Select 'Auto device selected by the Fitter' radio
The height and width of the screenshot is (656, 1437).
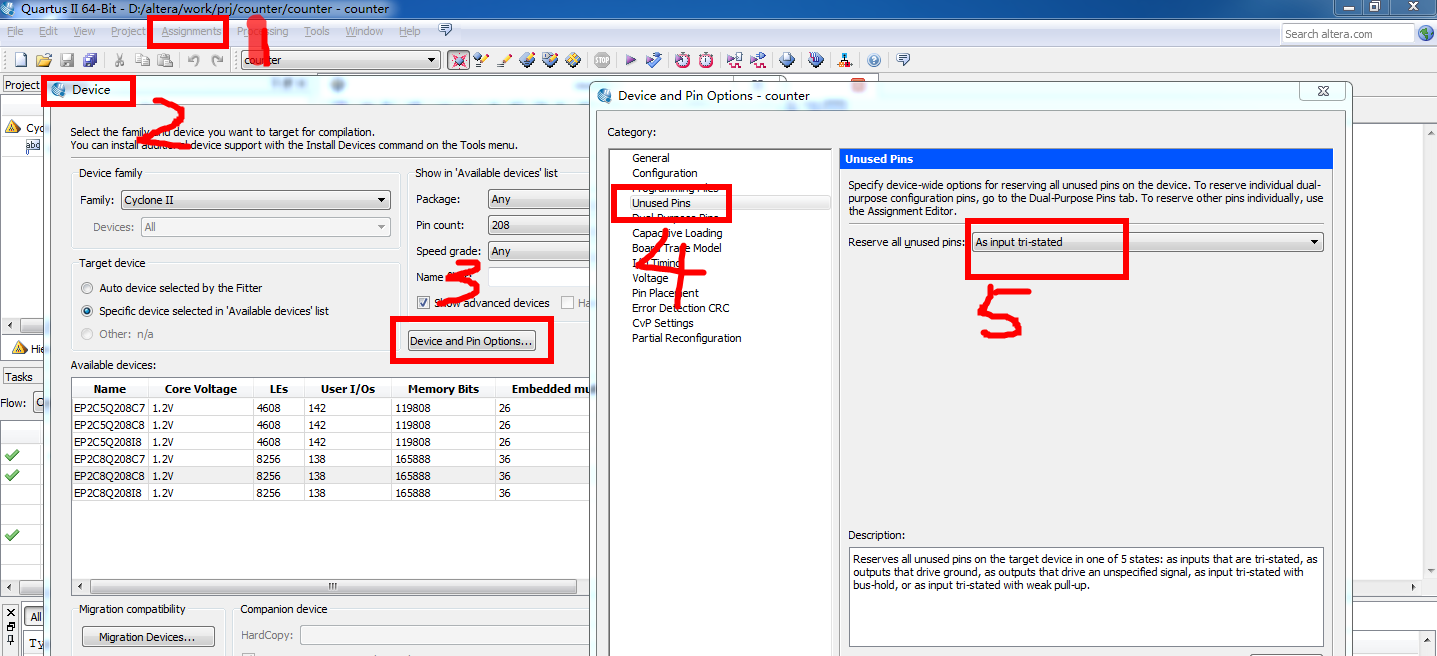(x=88, y=288)
